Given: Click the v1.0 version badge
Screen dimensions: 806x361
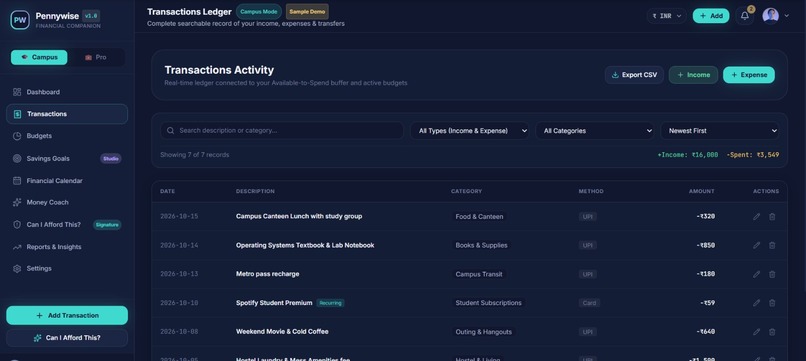Looking at the screenshot, I should [x=91, y=16].
